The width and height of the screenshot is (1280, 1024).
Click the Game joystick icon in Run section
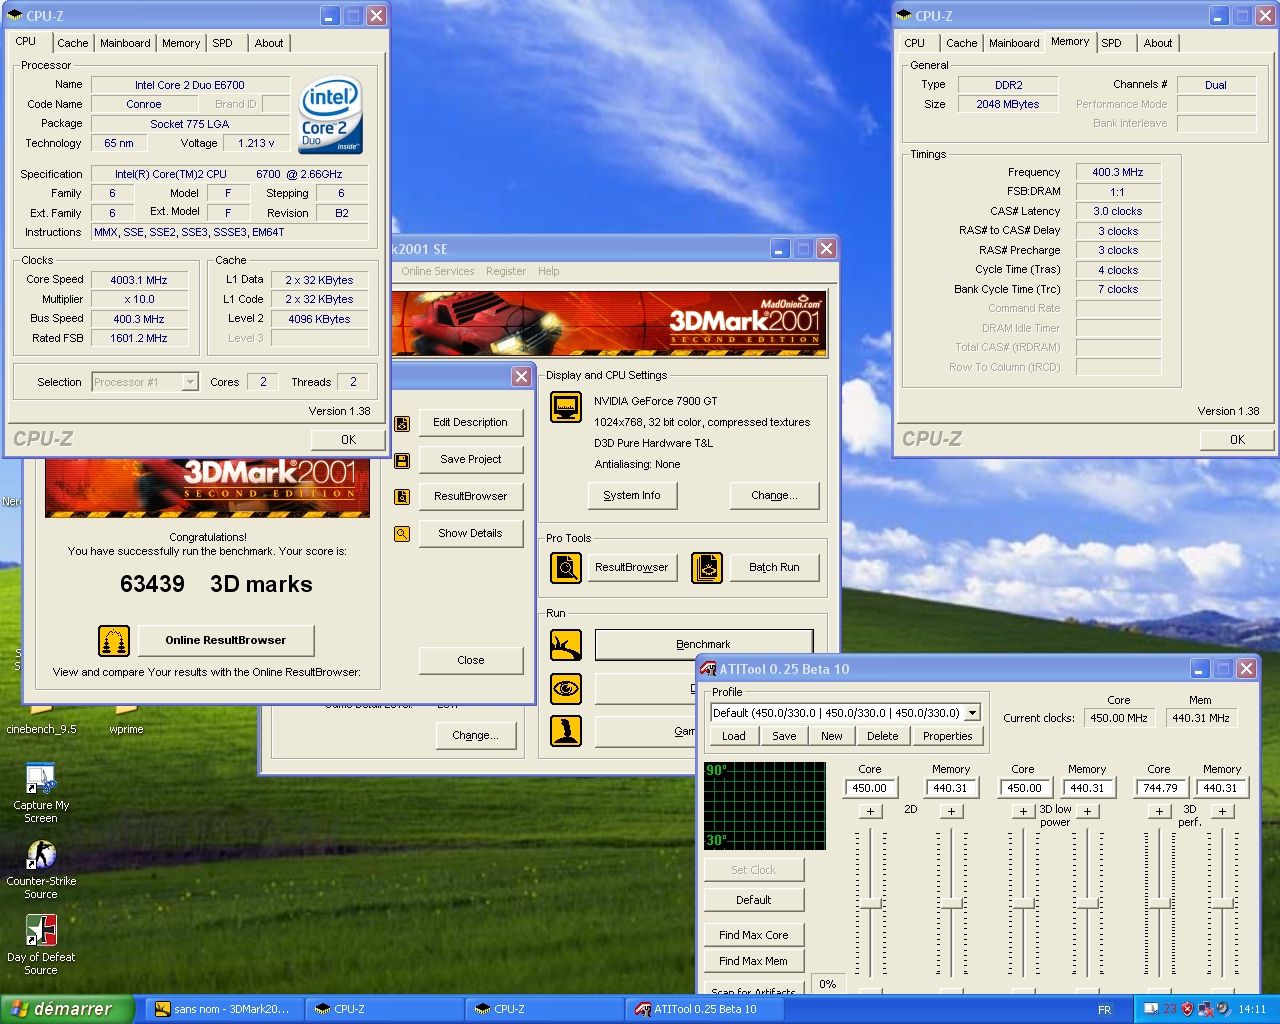coord(566,731)
